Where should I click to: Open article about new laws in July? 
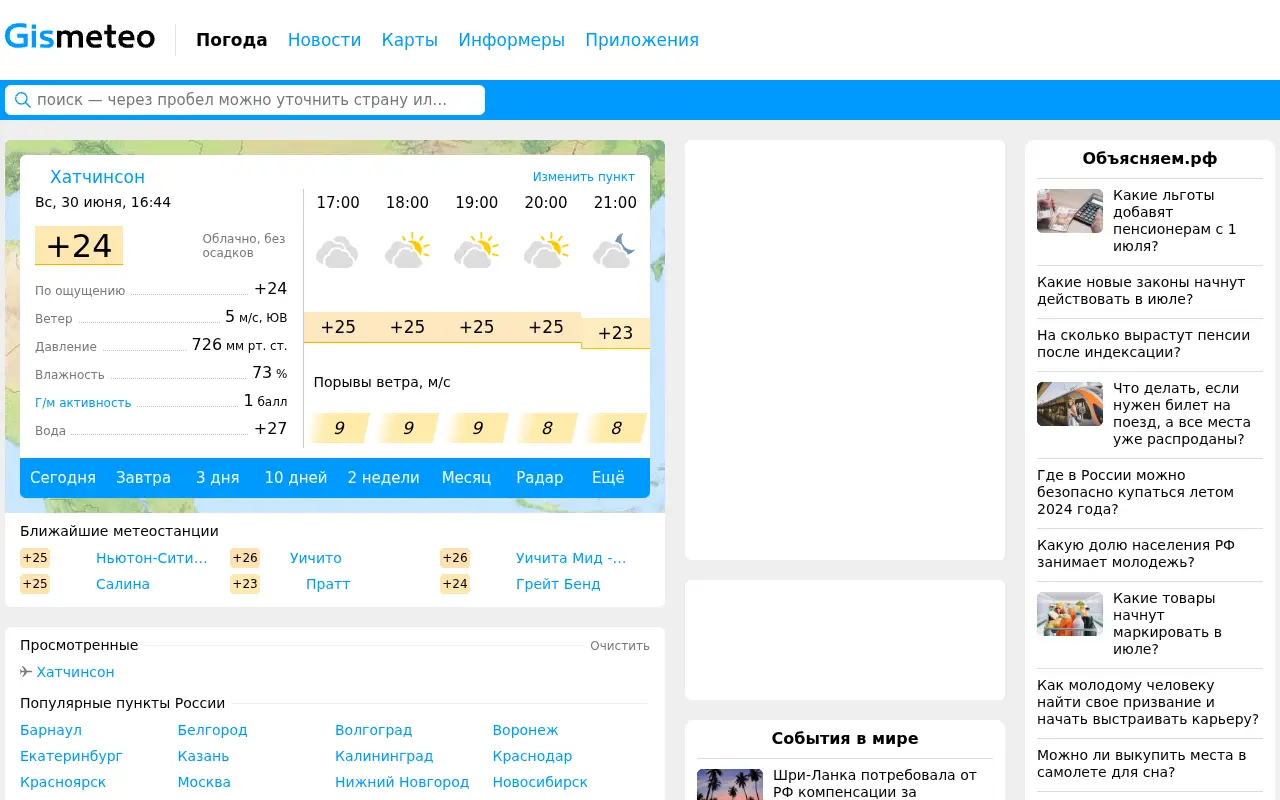[1141, 291]
